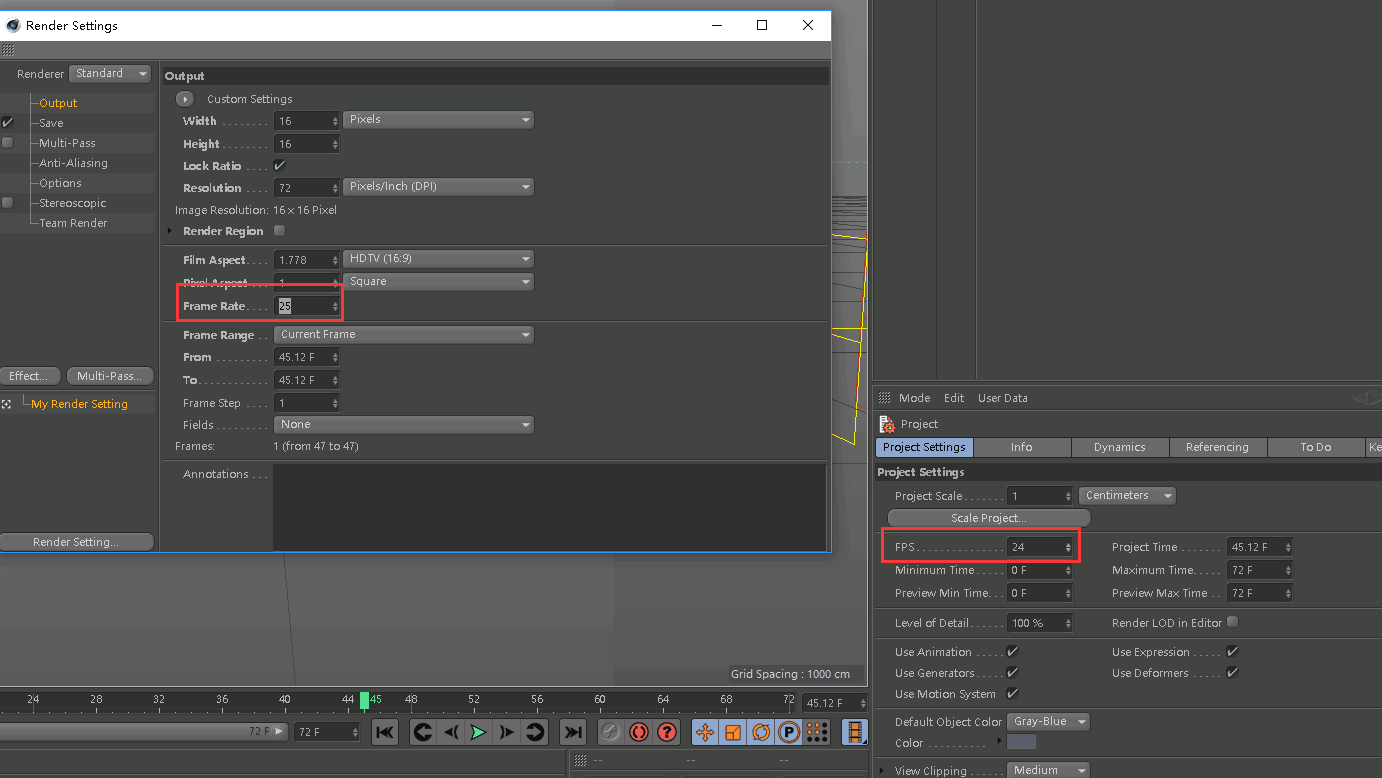
Task: Open the User Data menu
Action: [1002, 398]
